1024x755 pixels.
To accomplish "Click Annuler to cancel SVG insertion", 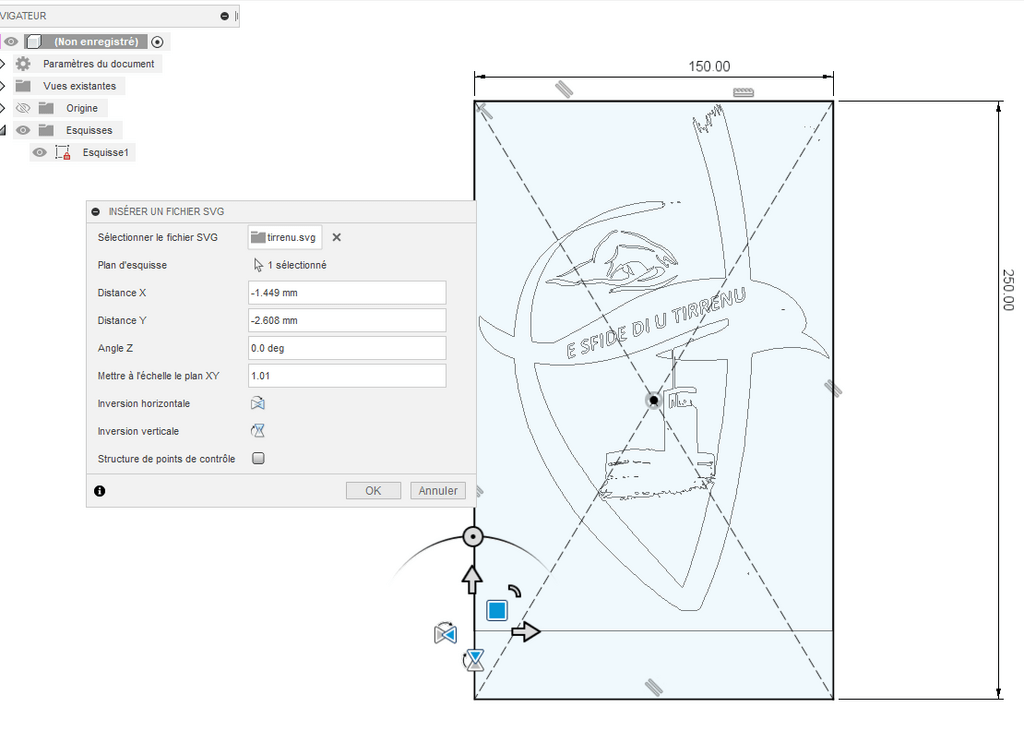I will 438,491.
